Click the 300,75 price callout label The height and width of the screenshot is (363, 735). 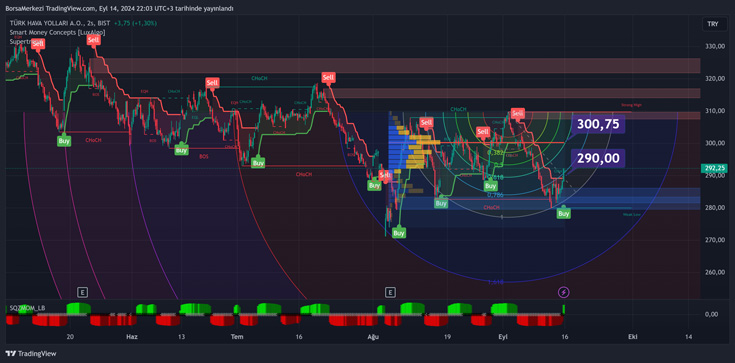click(x=598, y=124)
